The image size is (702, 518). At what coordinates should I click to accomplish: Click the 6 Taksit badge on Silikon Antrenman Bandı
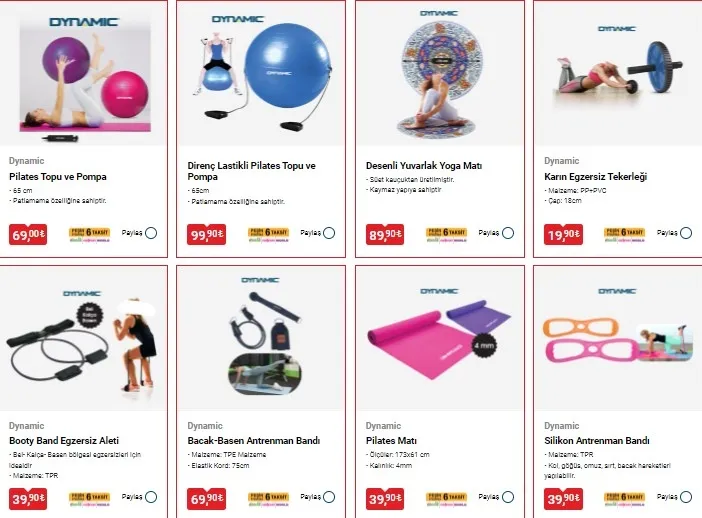625,499
